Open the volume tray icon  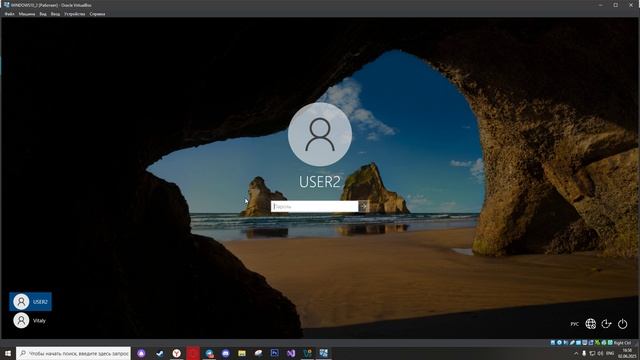600,353
